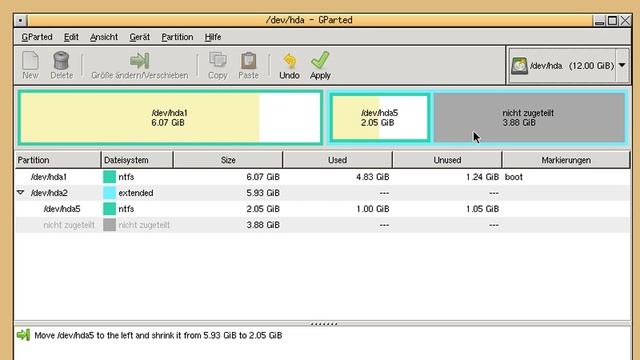Minimize the GParted window
The height and width of the screenshot is (360, 640).
click(x=599, y=20)
